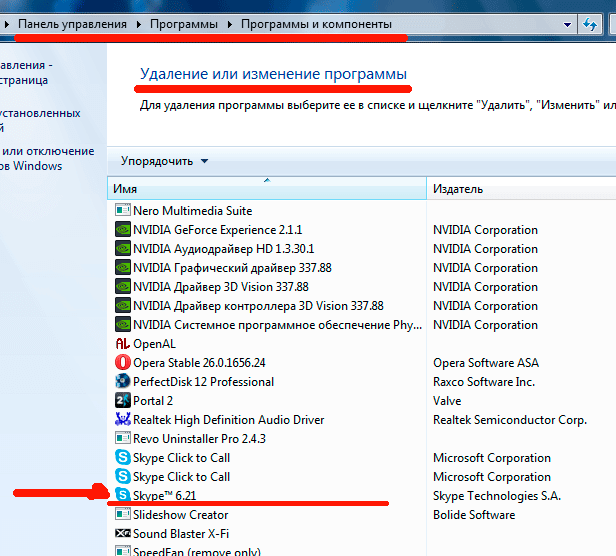
Task: Click the refresh button beside address bar
Action: [590, 25]
